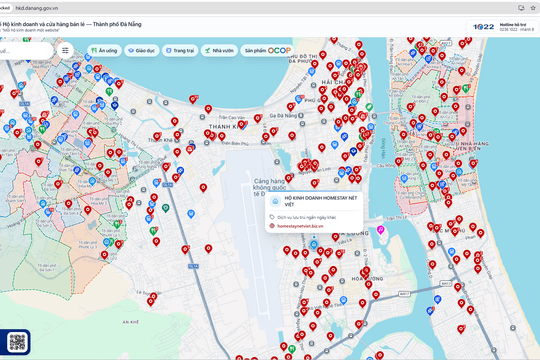The image size is (540, 360).
Task: Select the Giáo dục category chip
Action: [142, 51]
